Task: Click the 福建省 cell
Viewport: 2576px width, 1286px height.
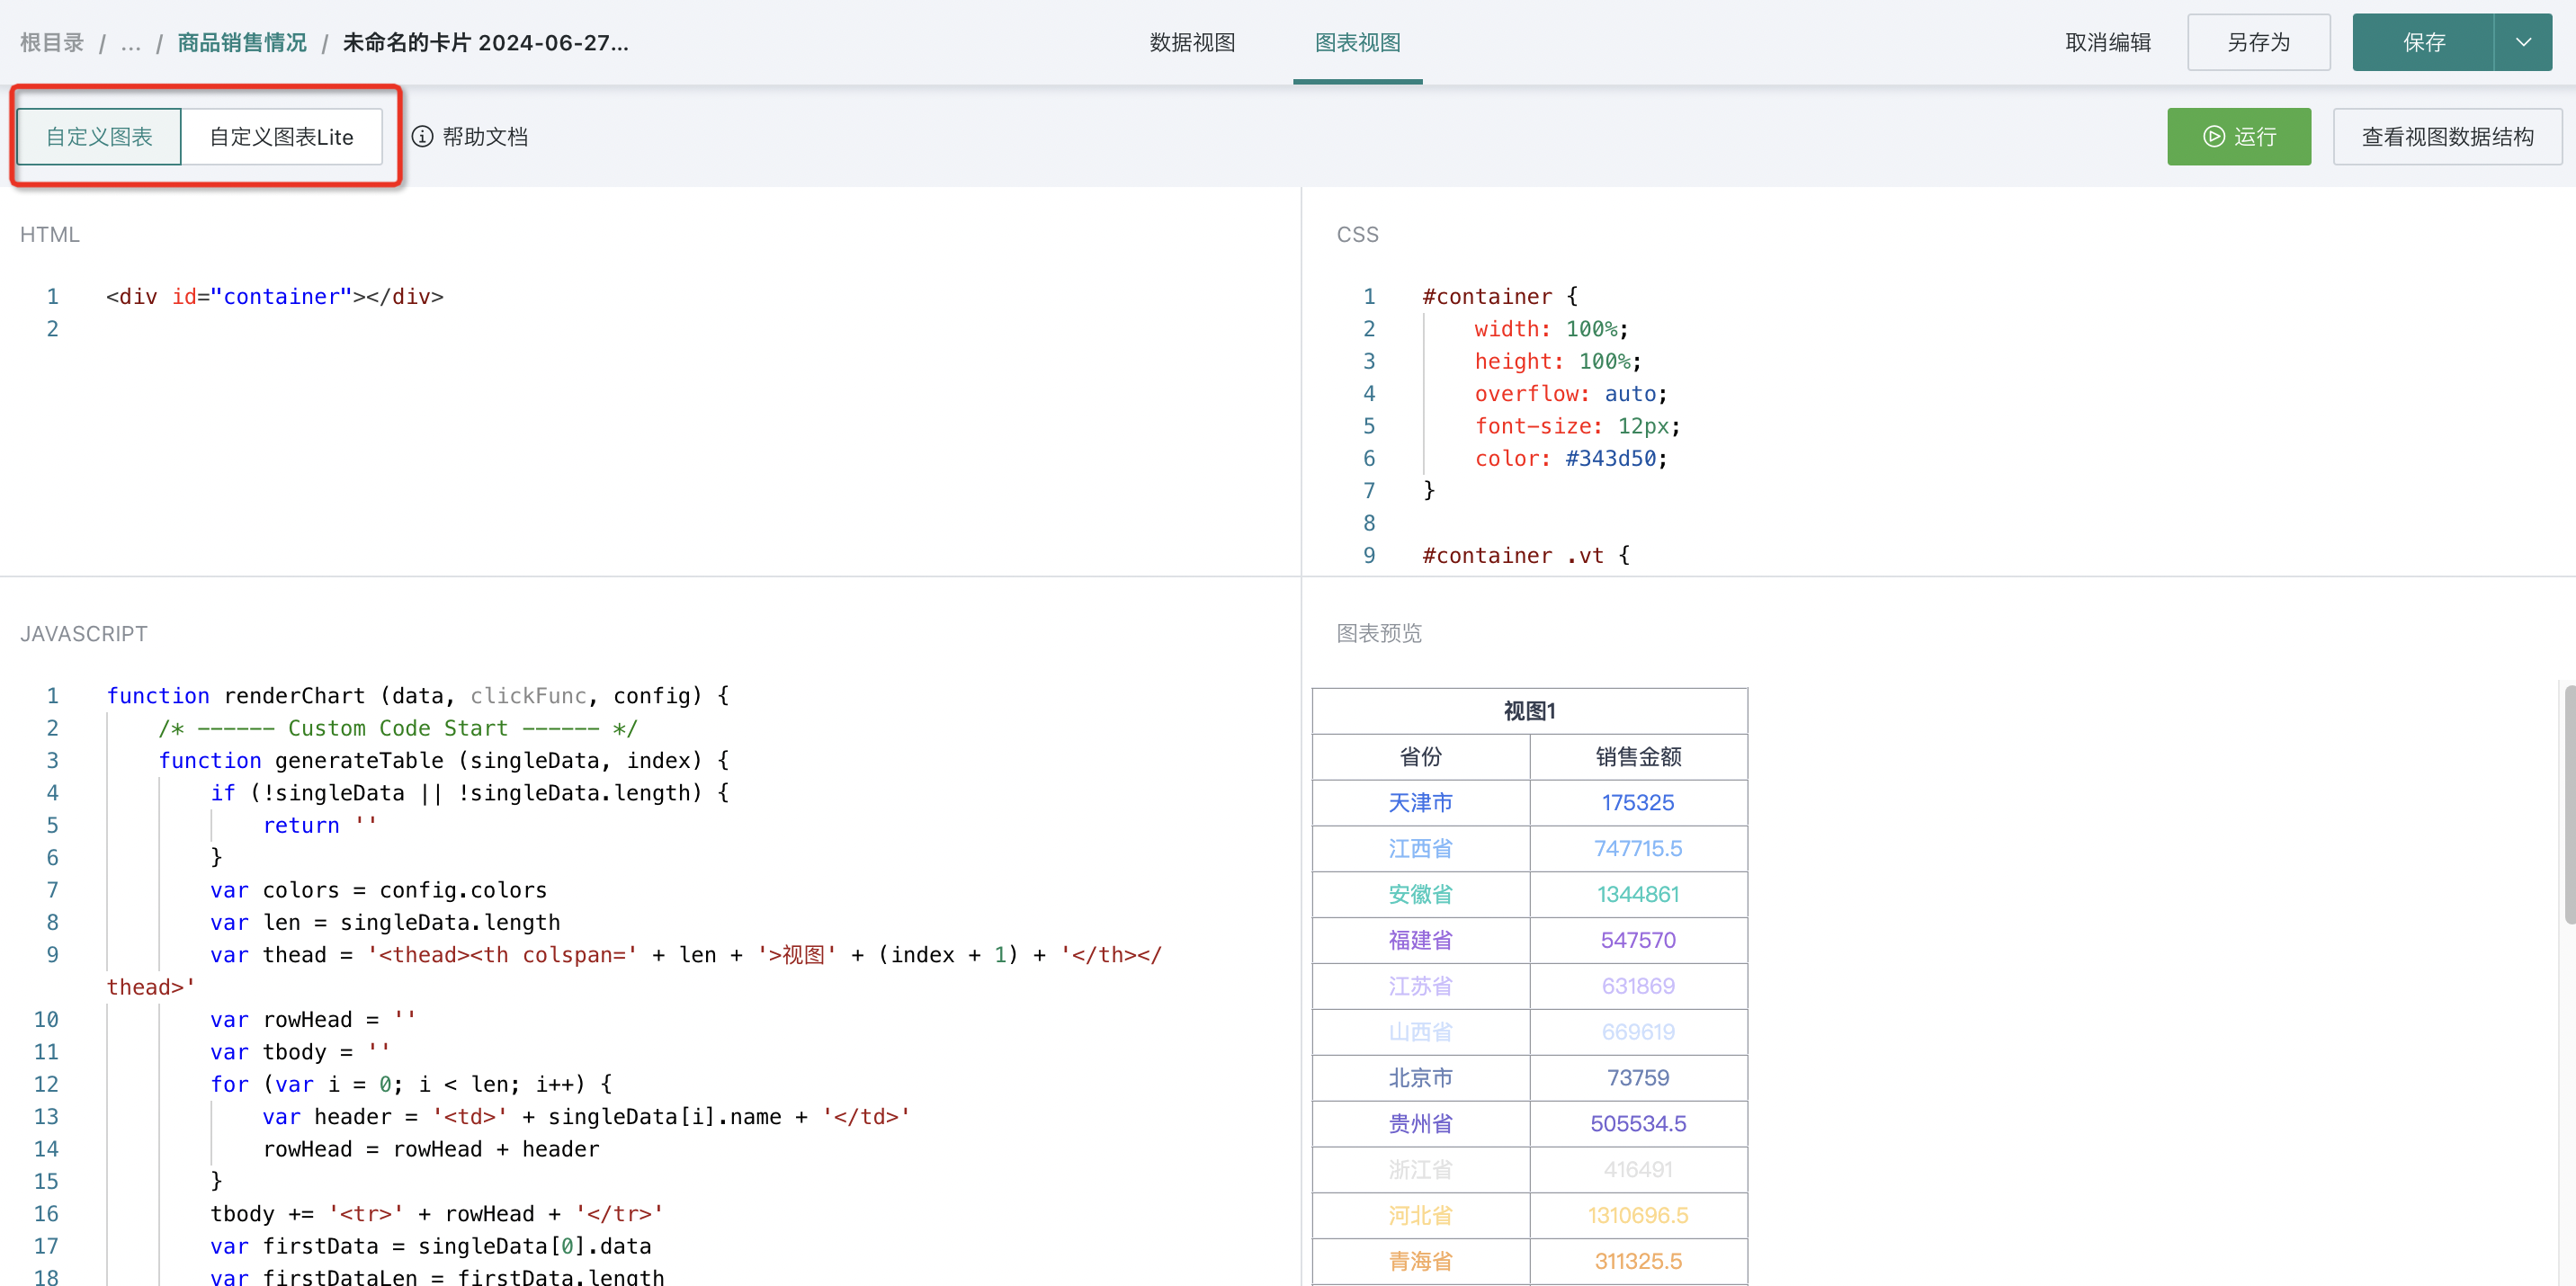Action: (x=1420, y=940)
